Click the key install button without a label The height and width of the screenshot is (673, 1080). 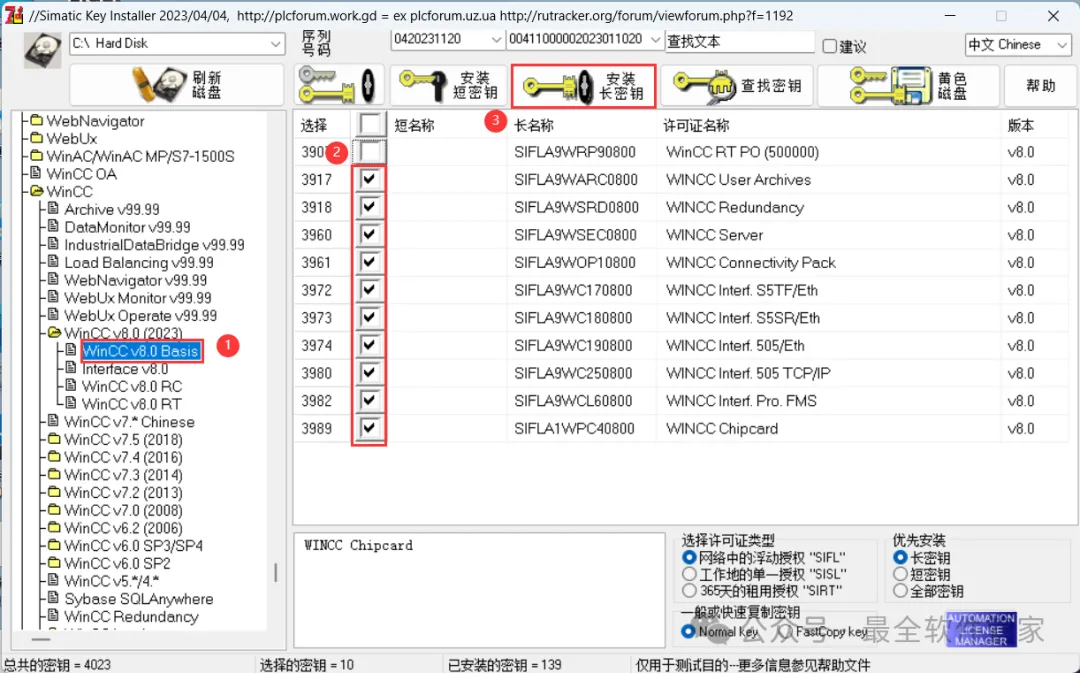coord(339,85)
